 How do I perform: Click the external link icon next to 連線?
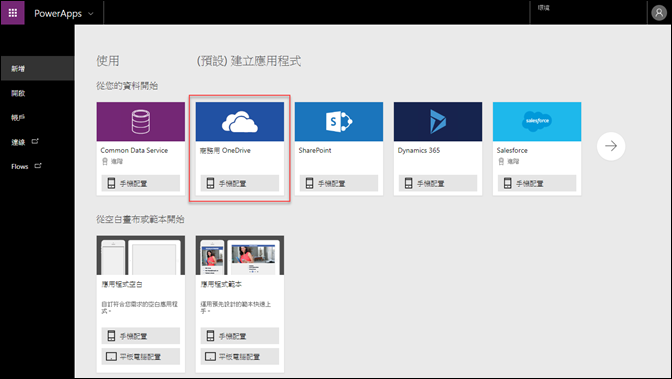pos(35,141)
